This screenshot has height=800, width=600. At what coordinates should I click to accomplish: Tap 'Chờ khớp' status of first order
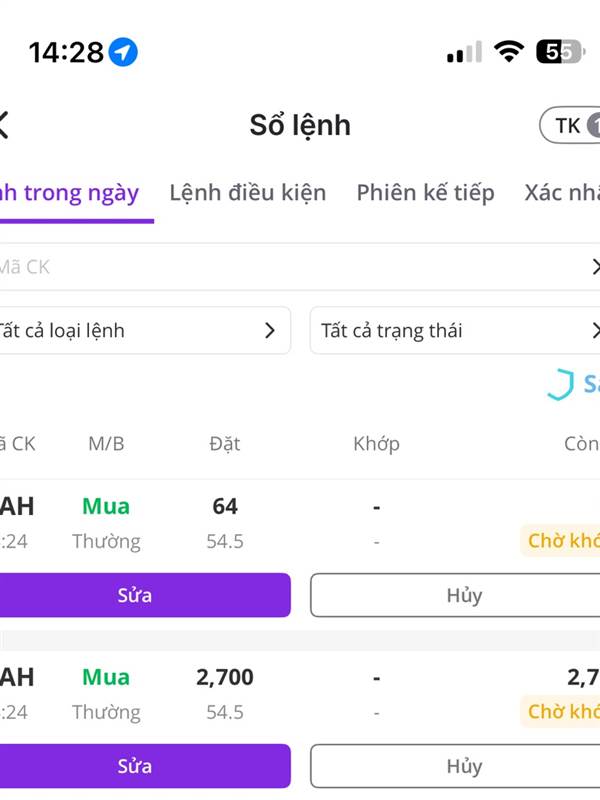click(562, 541)
